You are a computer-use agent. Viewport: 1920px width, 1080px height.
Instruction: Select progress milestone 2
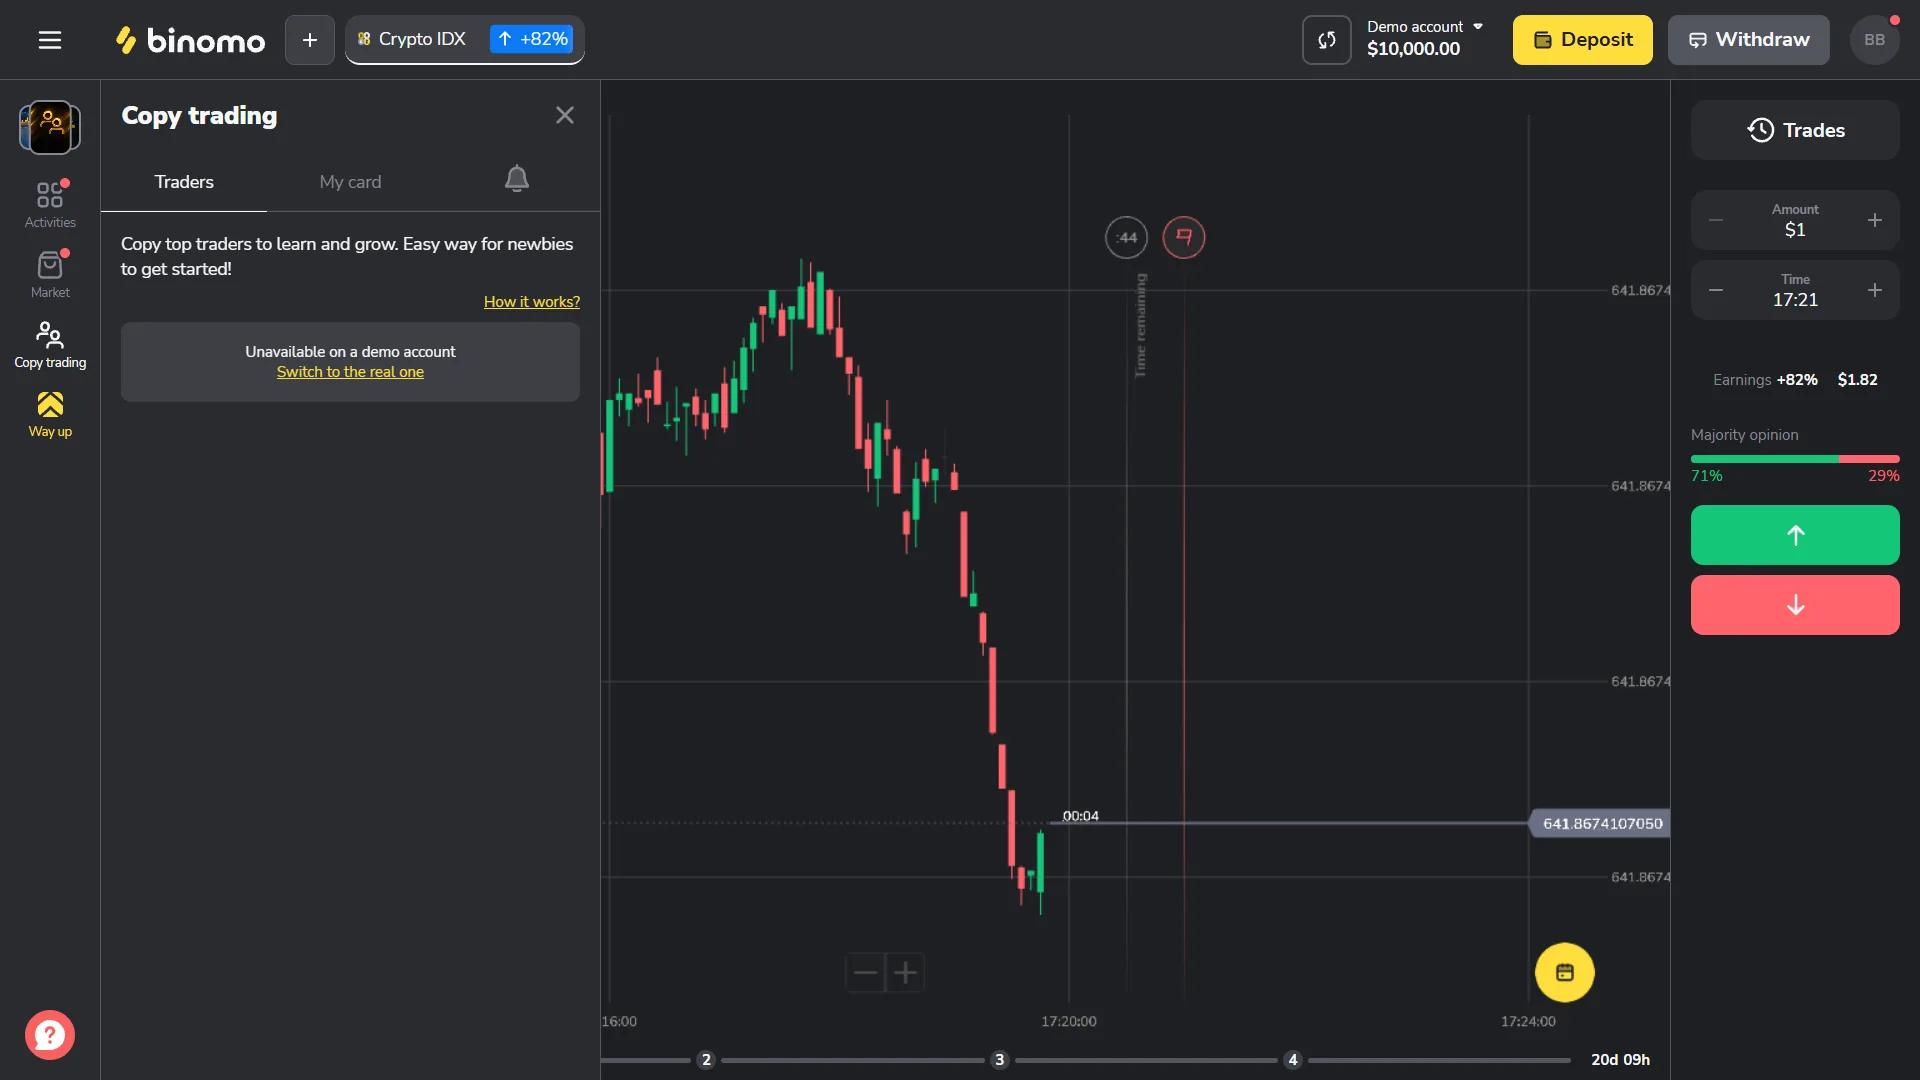[x=706, y=1060]
